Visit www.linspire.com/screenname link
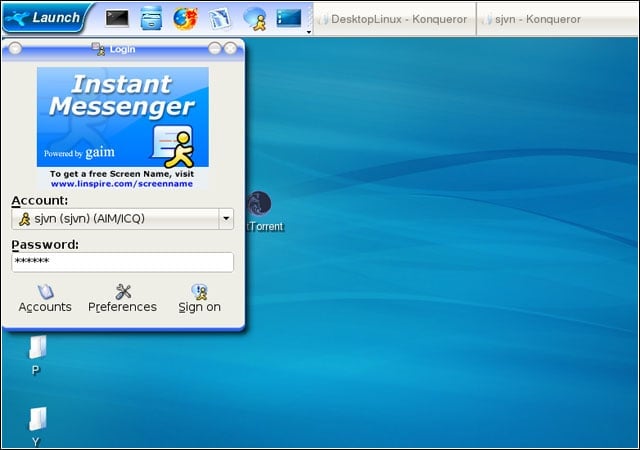Viewport: 640px width, 450px height. (x=122, y=184)
